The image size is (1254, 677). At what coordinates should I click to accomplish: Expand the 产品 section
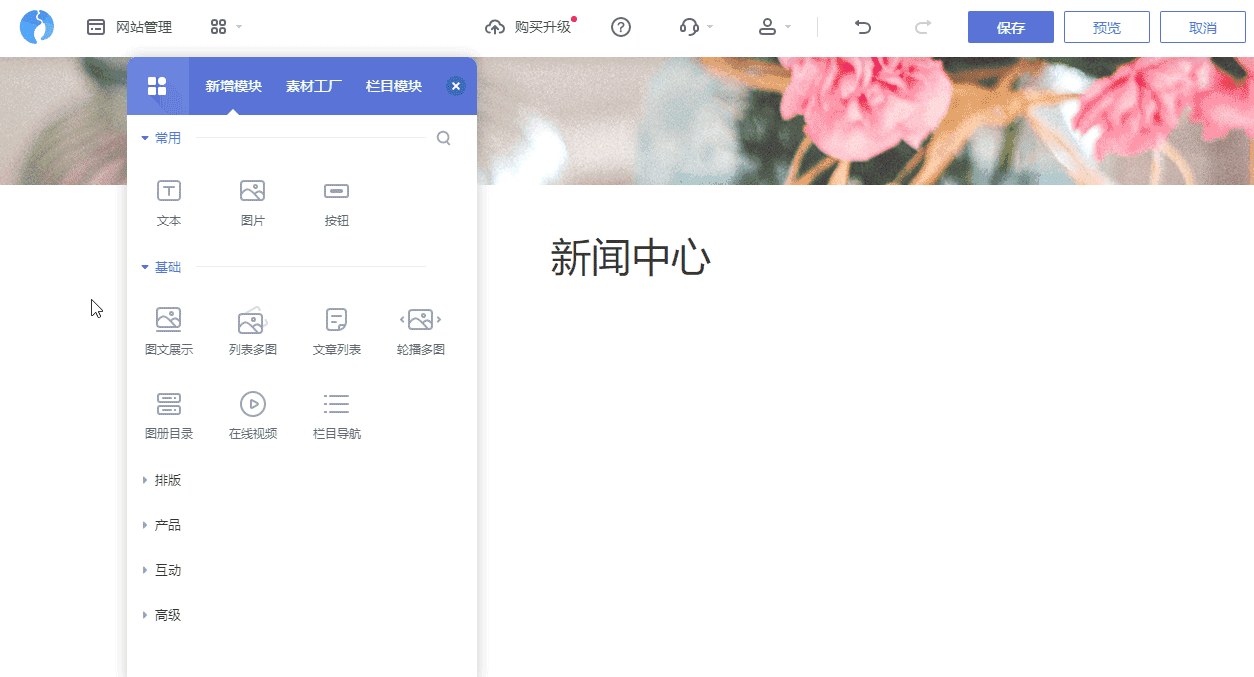(162, 525)
